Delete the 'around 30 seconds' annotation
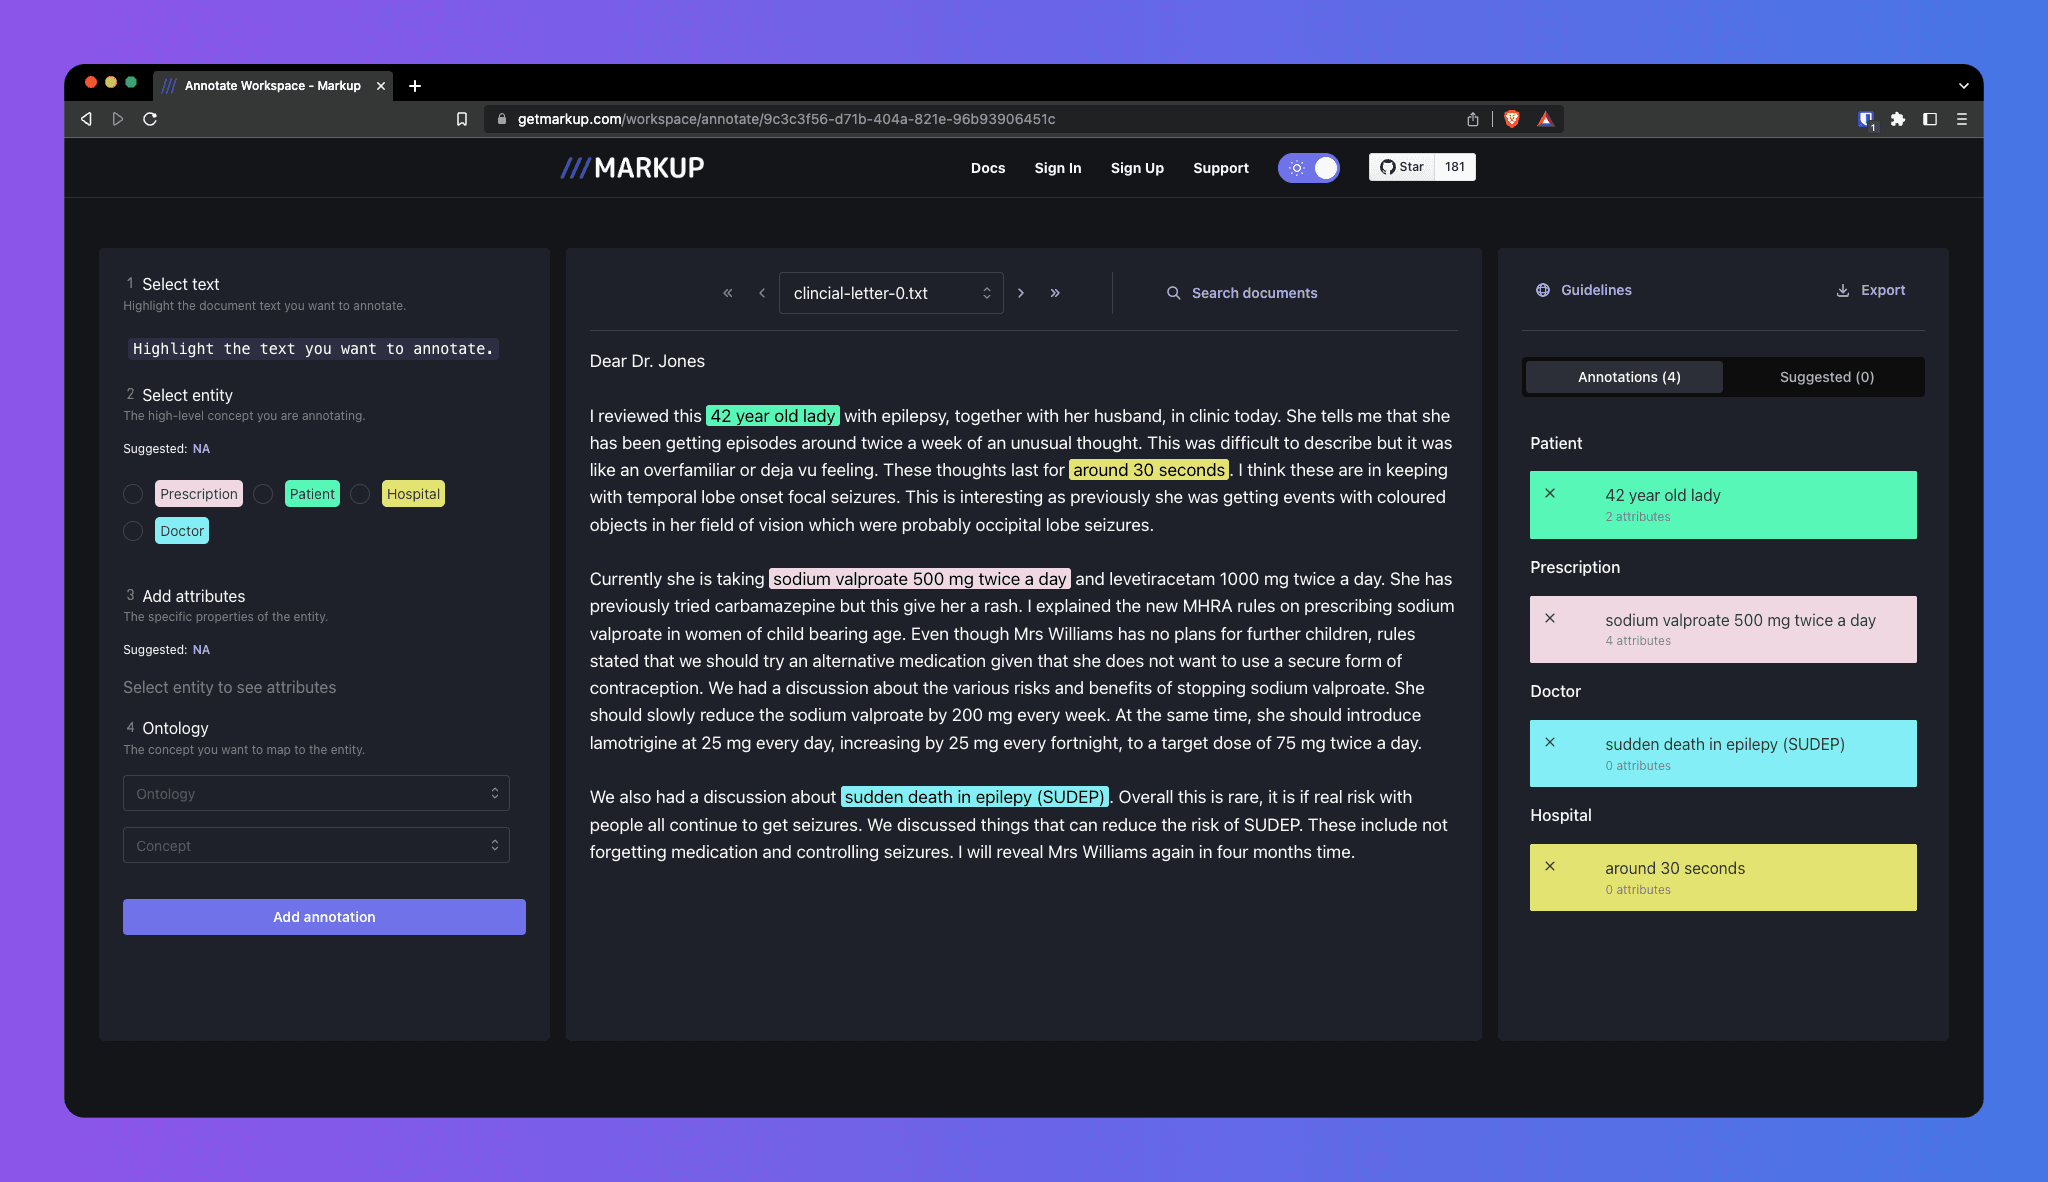This screenshot has width=2048, height=1182. 1550,866
